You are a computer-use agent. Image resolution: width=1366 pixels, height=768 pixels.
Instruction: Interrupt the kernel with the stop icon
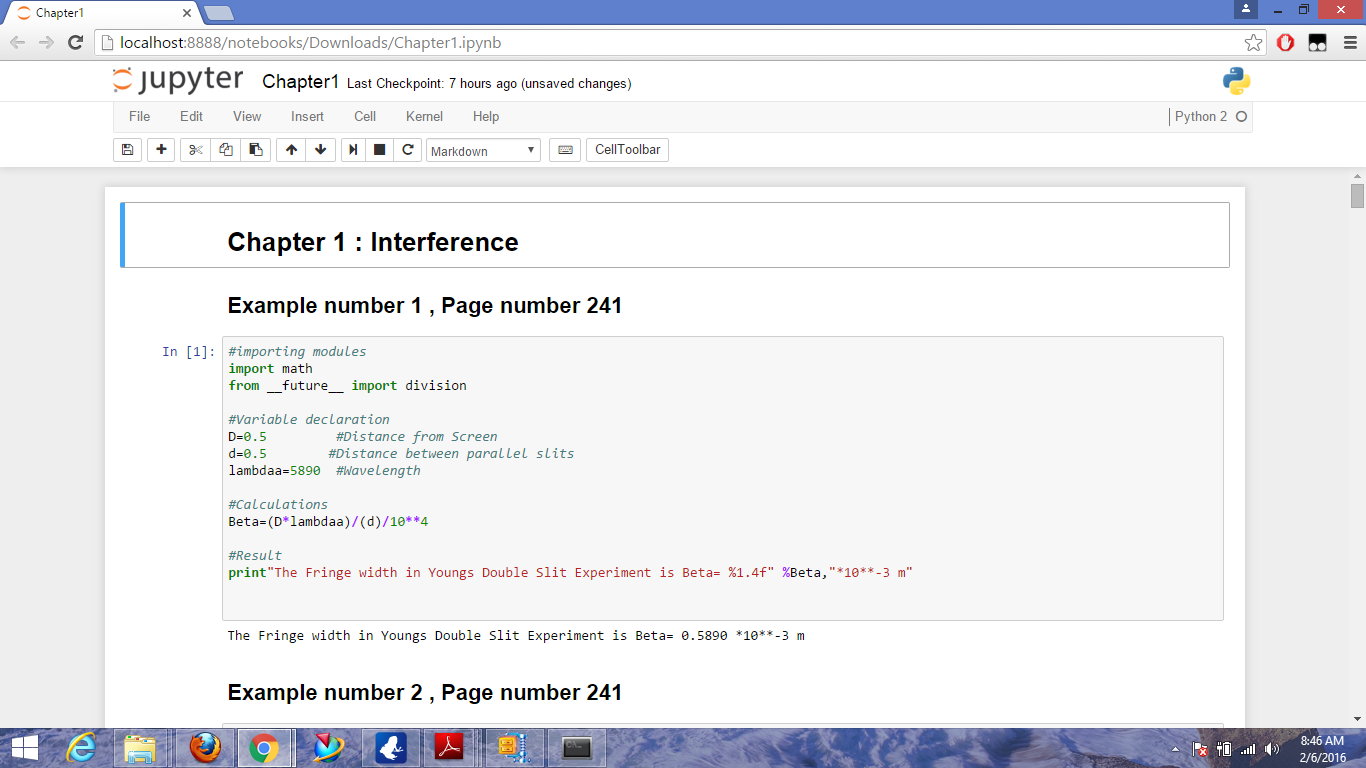coord(380,150)
